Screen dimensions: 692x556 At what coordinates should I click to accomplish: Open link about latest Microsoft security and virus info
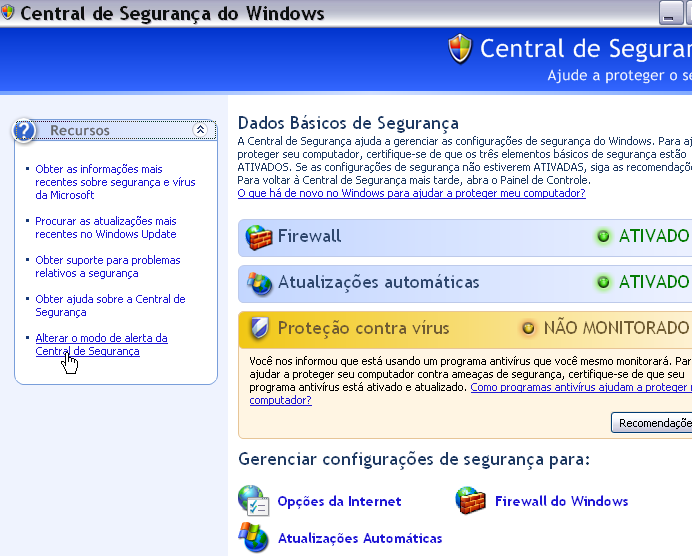click(115, 182)
